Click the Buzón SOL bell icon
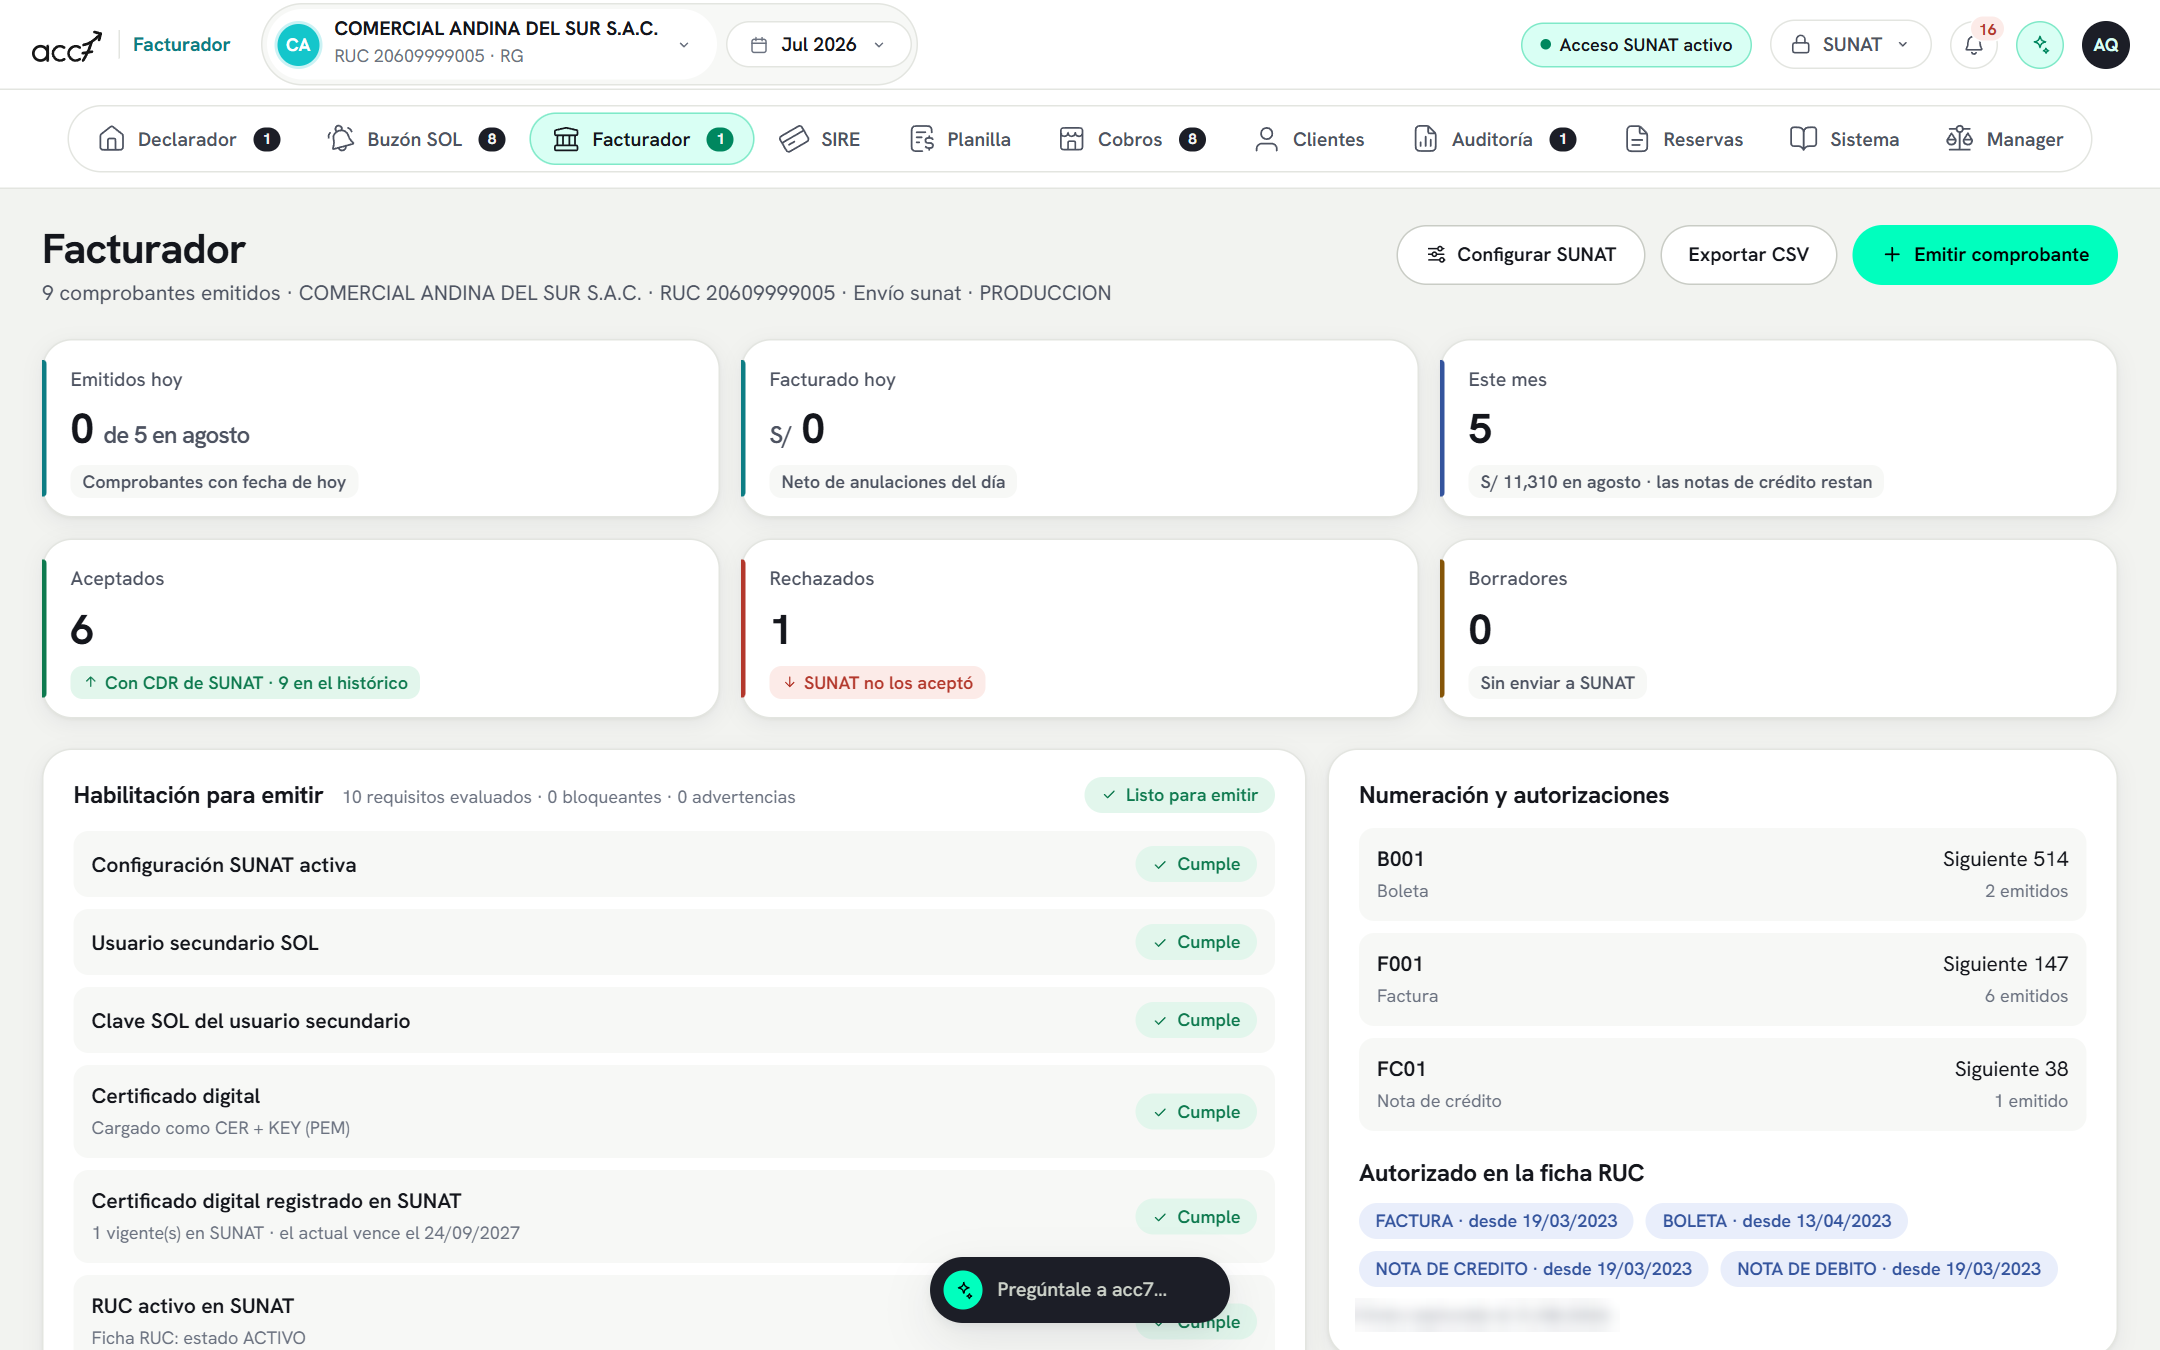This screenshot has height=1350, width=2160. [x=341, y=139]
